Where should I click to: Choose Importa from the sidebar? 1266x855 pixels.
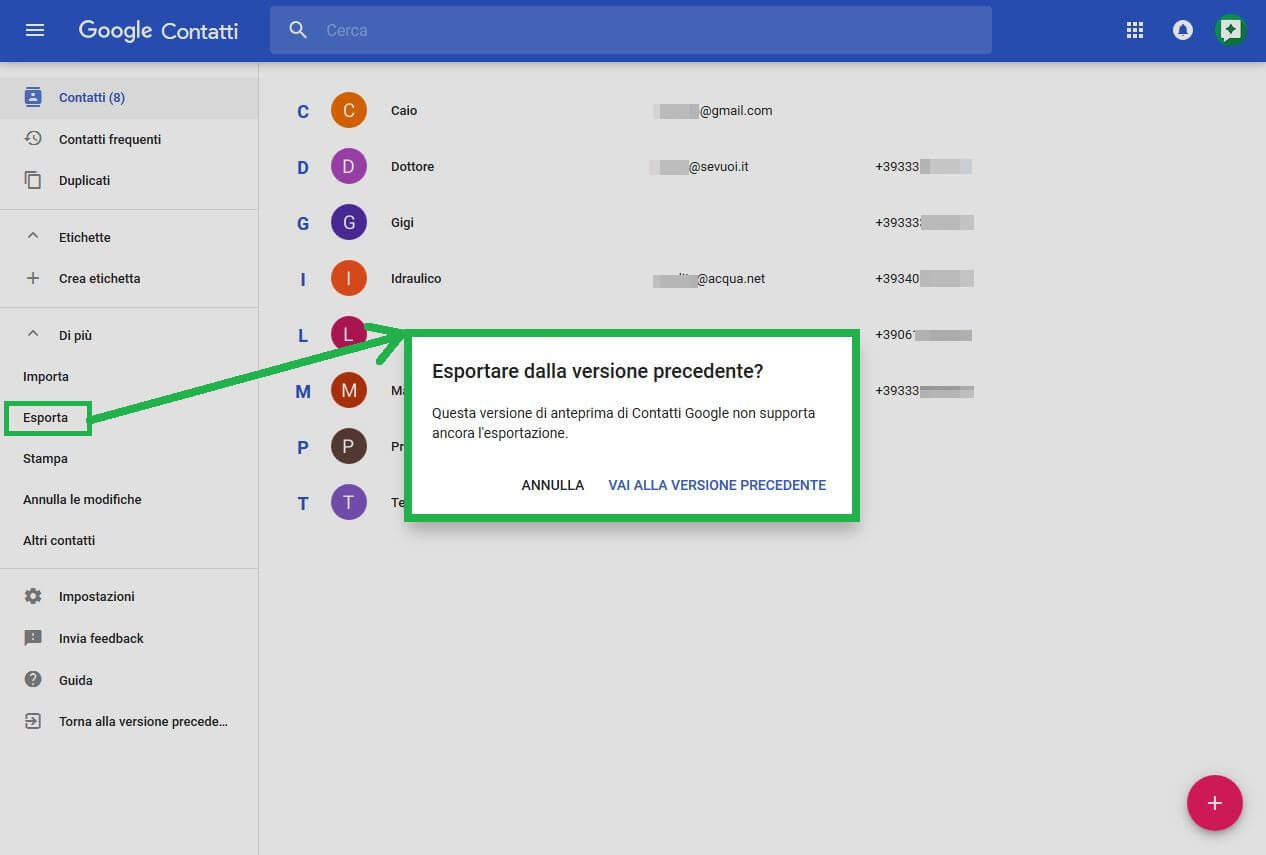(46, 376)
